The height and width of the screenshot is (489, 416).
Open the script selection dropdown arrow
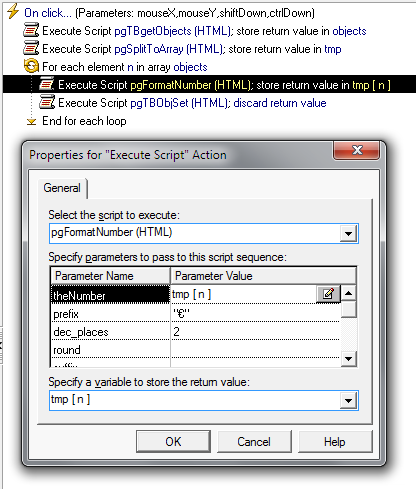(348, 233)
